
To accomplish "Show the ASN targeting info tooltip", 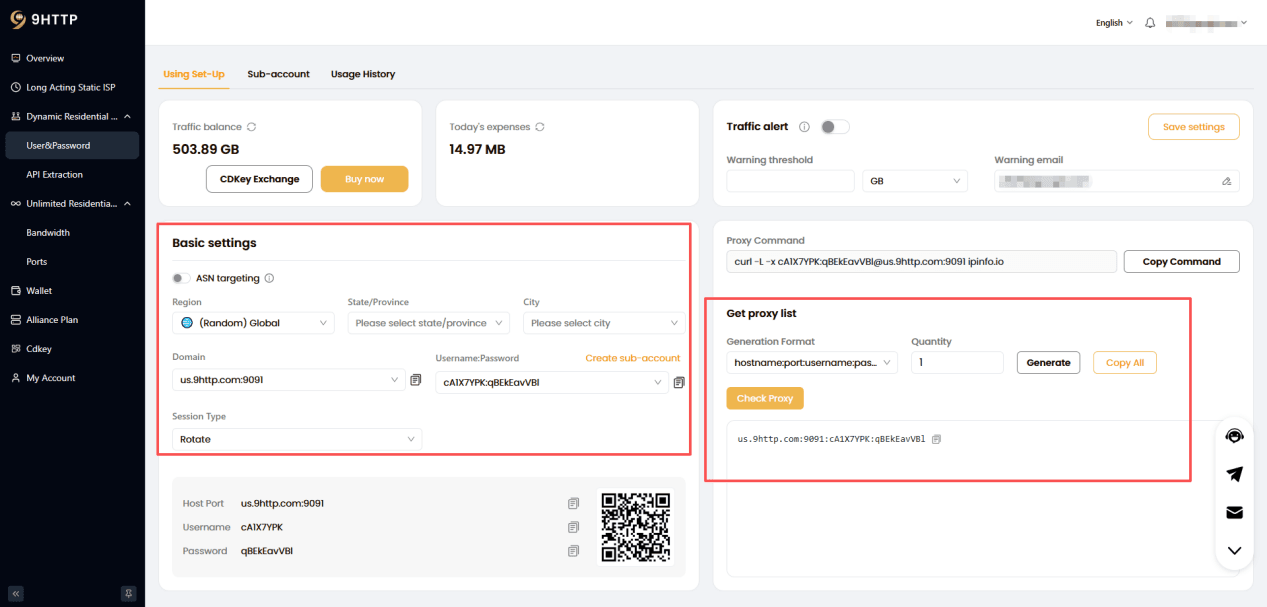I will (269, 279).
